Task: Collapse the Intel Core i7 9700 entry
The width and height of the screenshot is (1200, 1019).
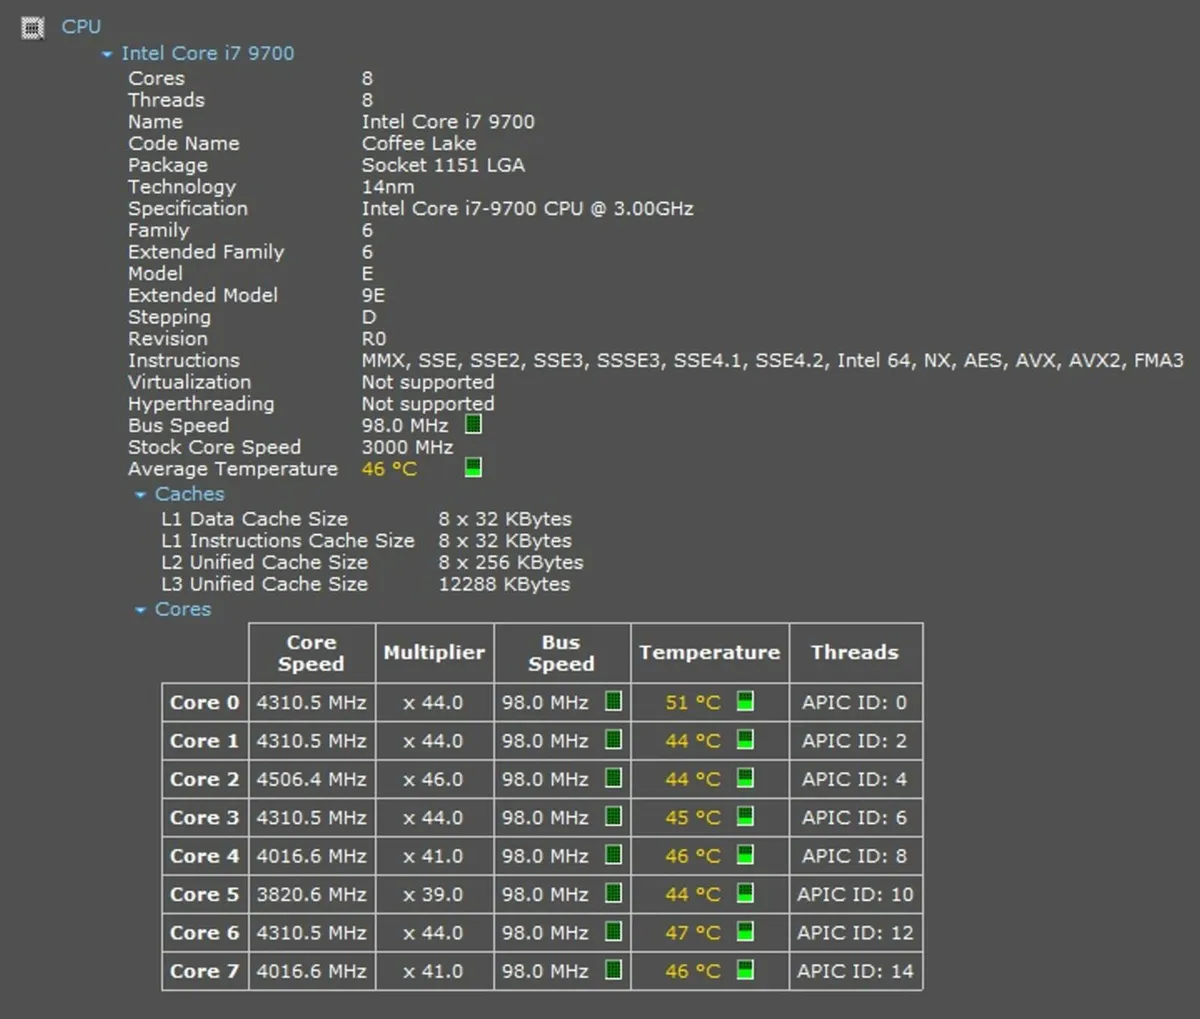Action: (x=106, y=53)
